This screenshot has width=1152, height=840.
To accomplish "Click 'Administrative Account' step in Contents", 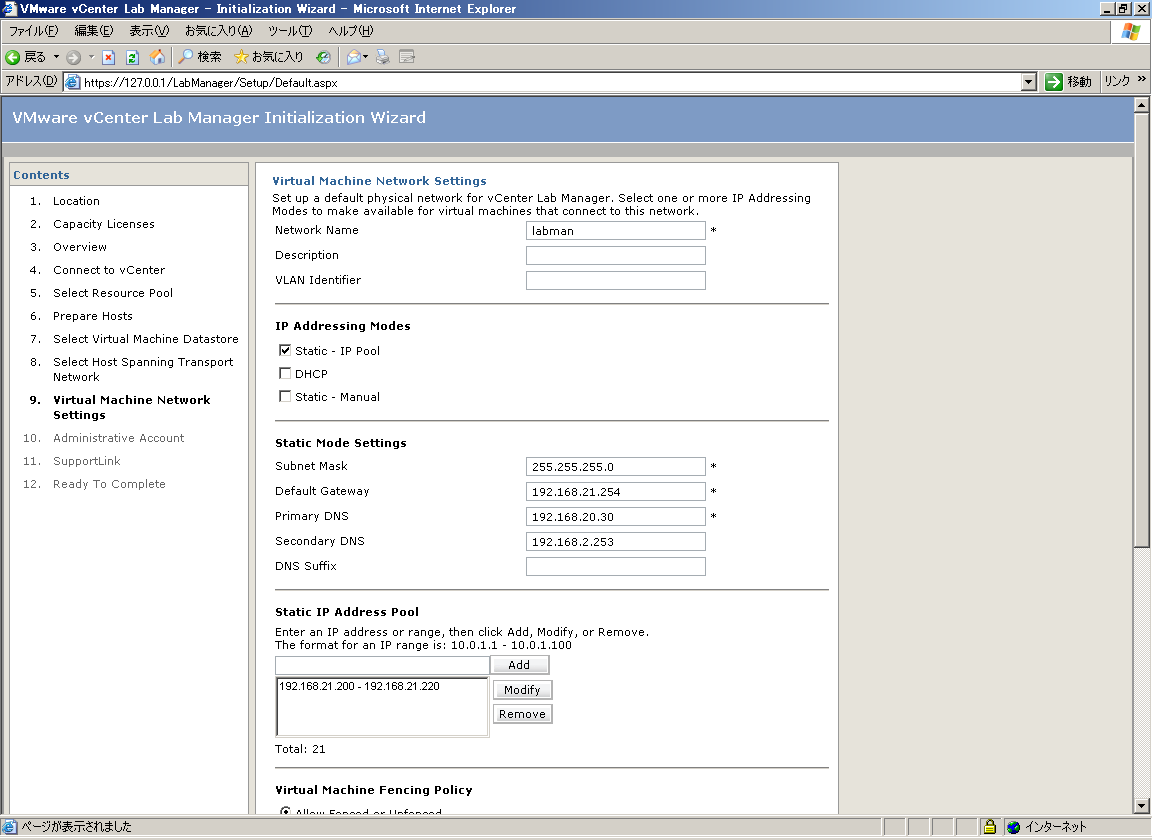I will click(x=118, y=438).
